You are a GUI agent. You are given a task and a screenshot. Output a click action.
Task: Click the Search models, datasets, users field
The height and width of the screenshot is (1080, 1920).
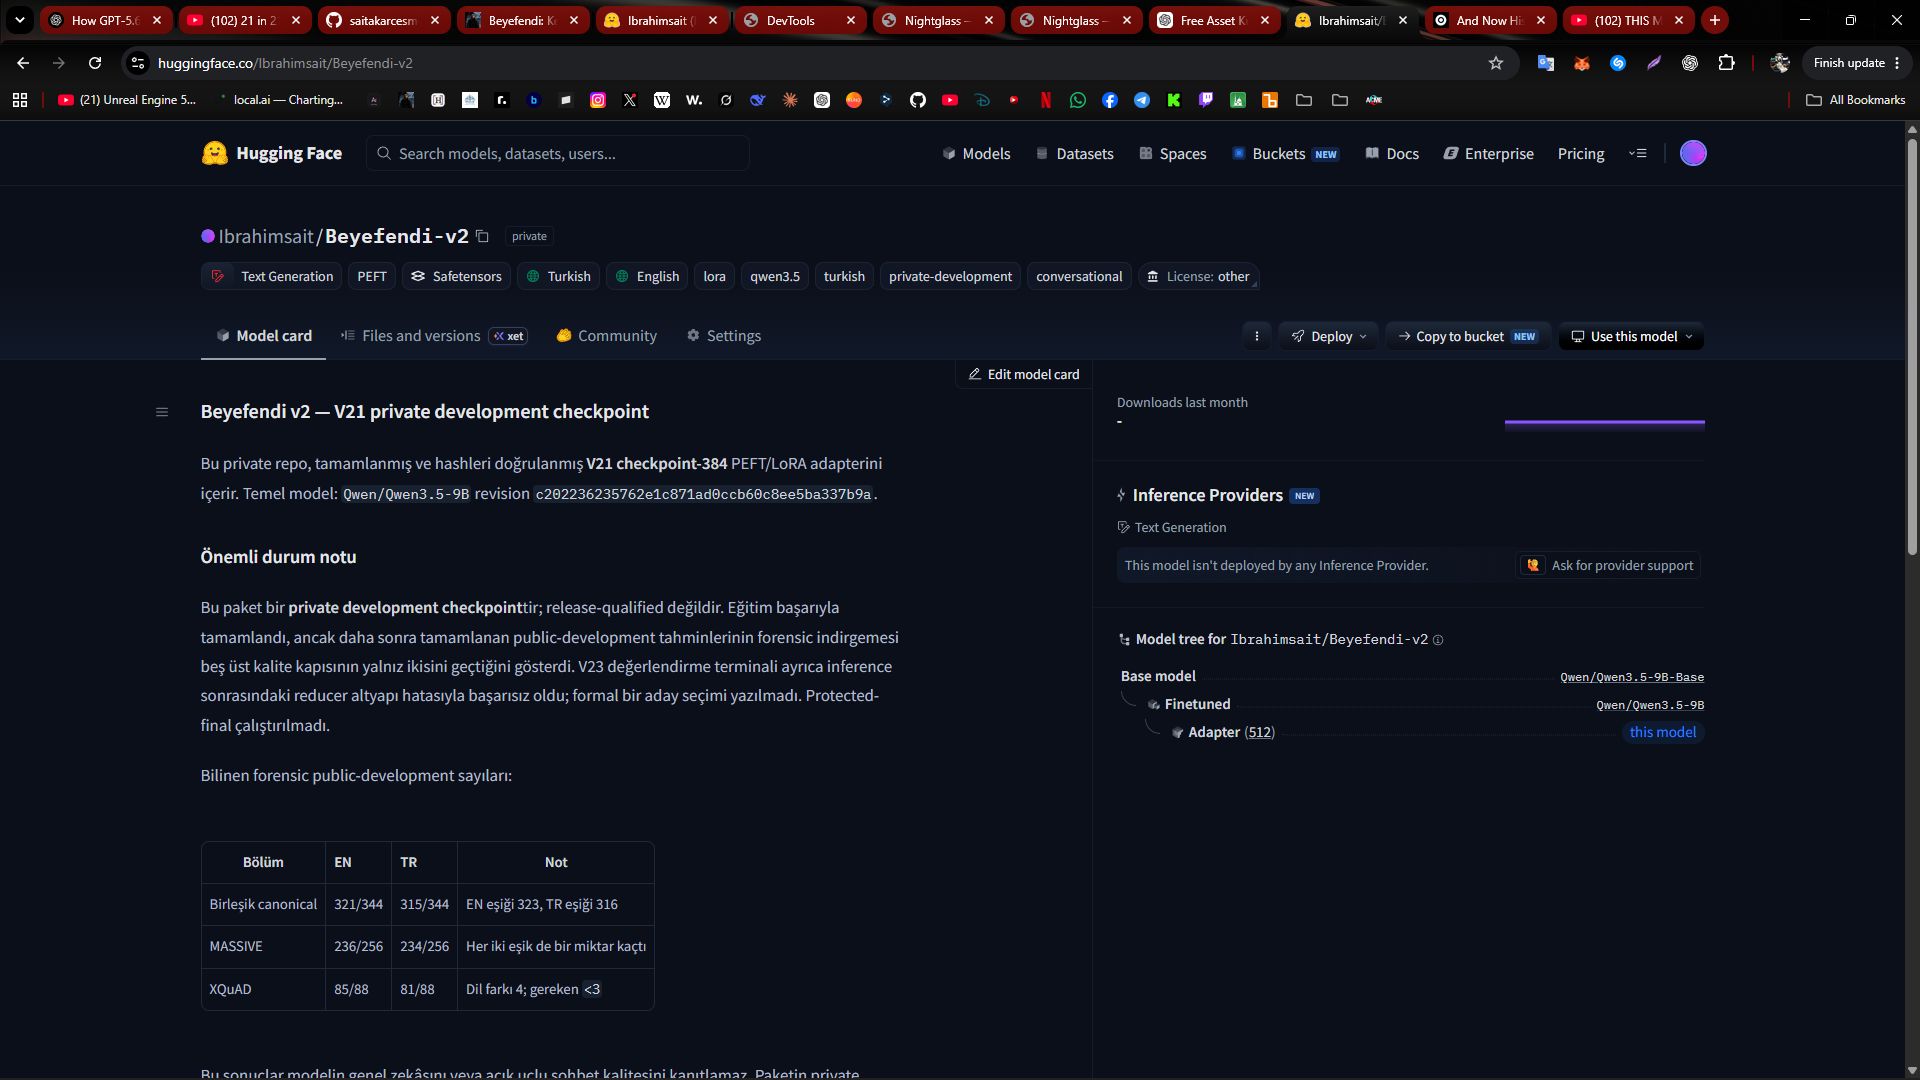(558, 154)
